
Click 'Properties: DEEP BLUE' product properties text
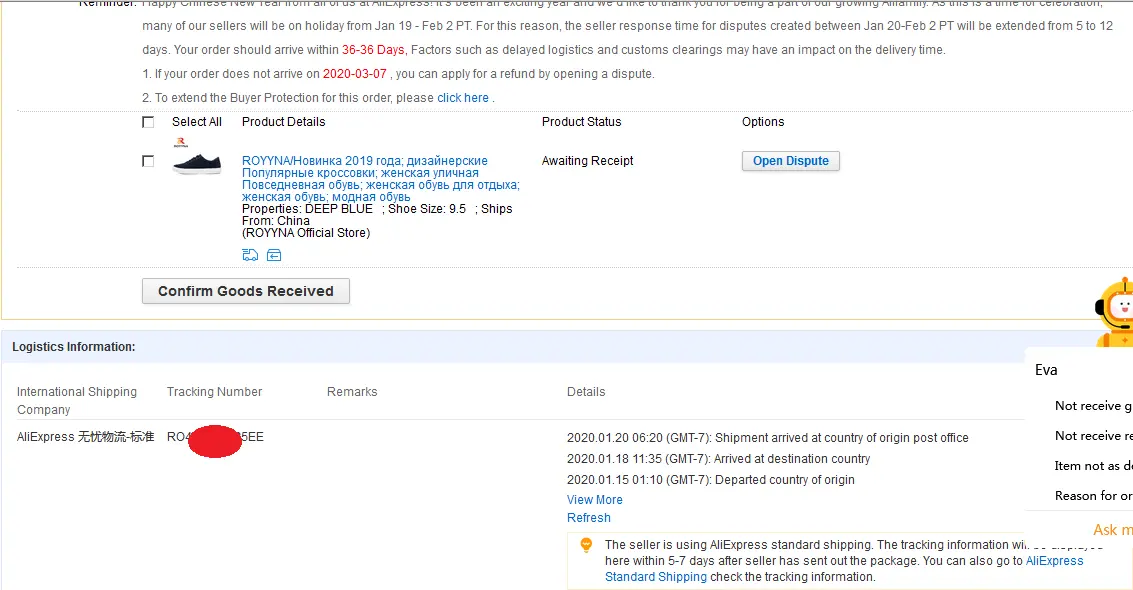[x=307, y=209]
